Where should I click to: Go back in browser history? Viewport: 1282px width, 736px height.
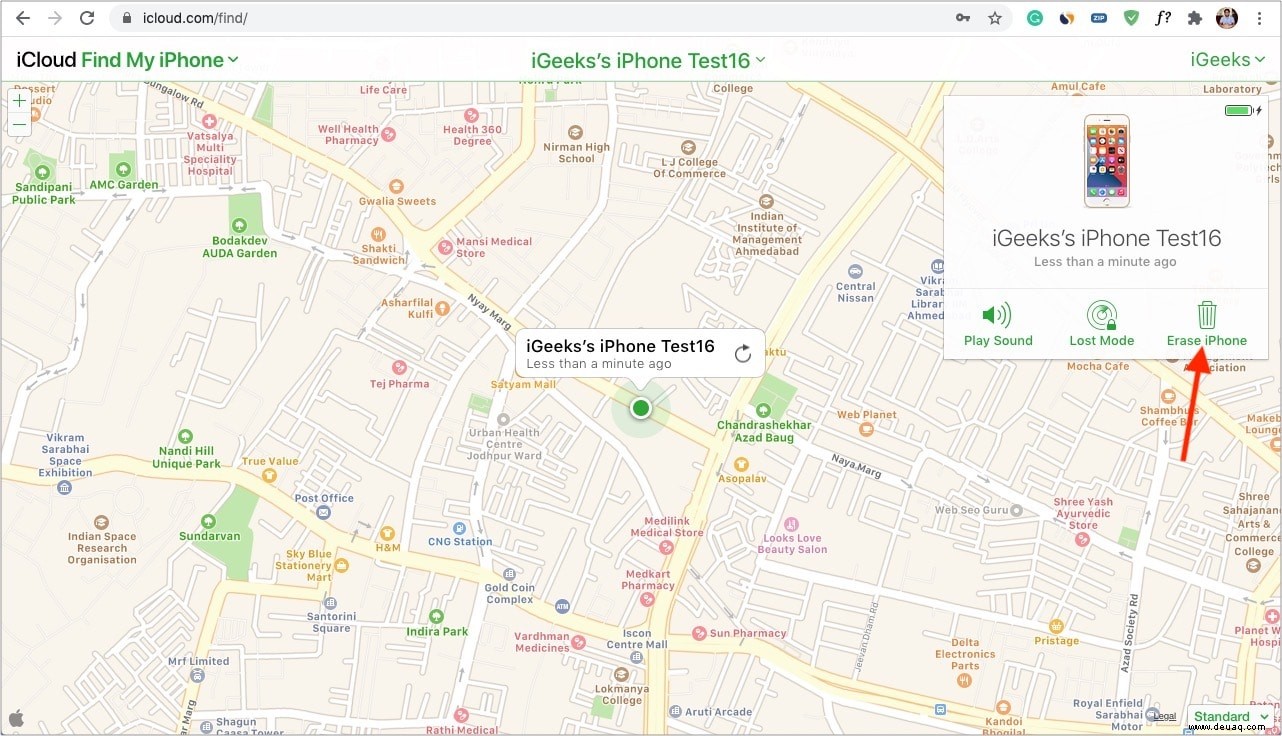[x=22, y=18]
